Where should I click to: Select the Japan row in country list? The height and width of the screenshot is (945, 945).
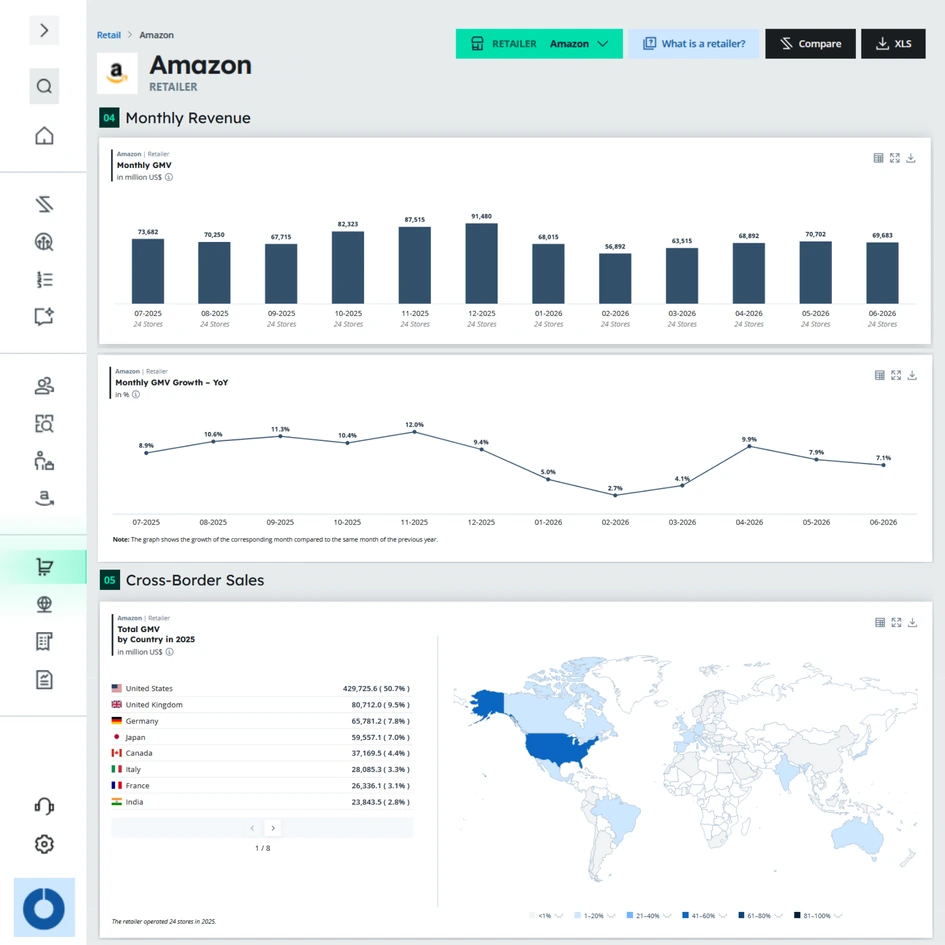point(262,737)
